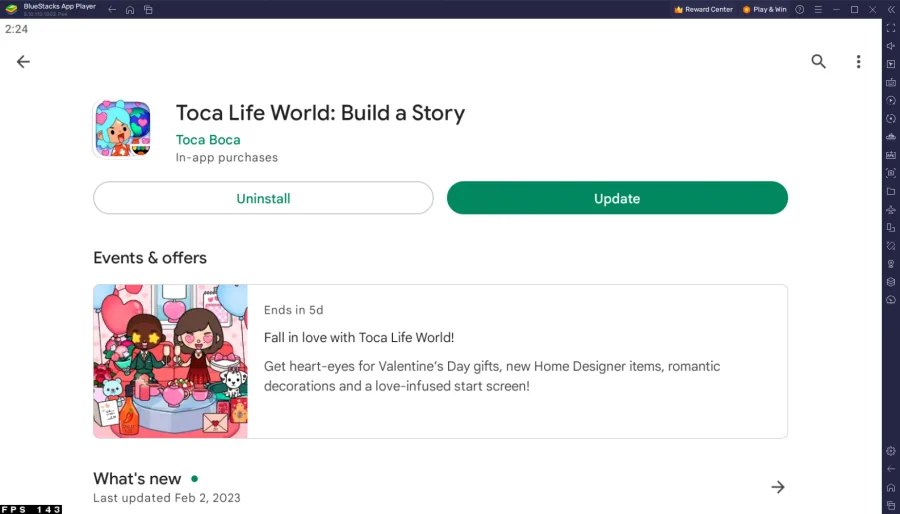Click the sidebar screenshot icon
Viewport: 900px width, 514px height.
pos(891,173)
